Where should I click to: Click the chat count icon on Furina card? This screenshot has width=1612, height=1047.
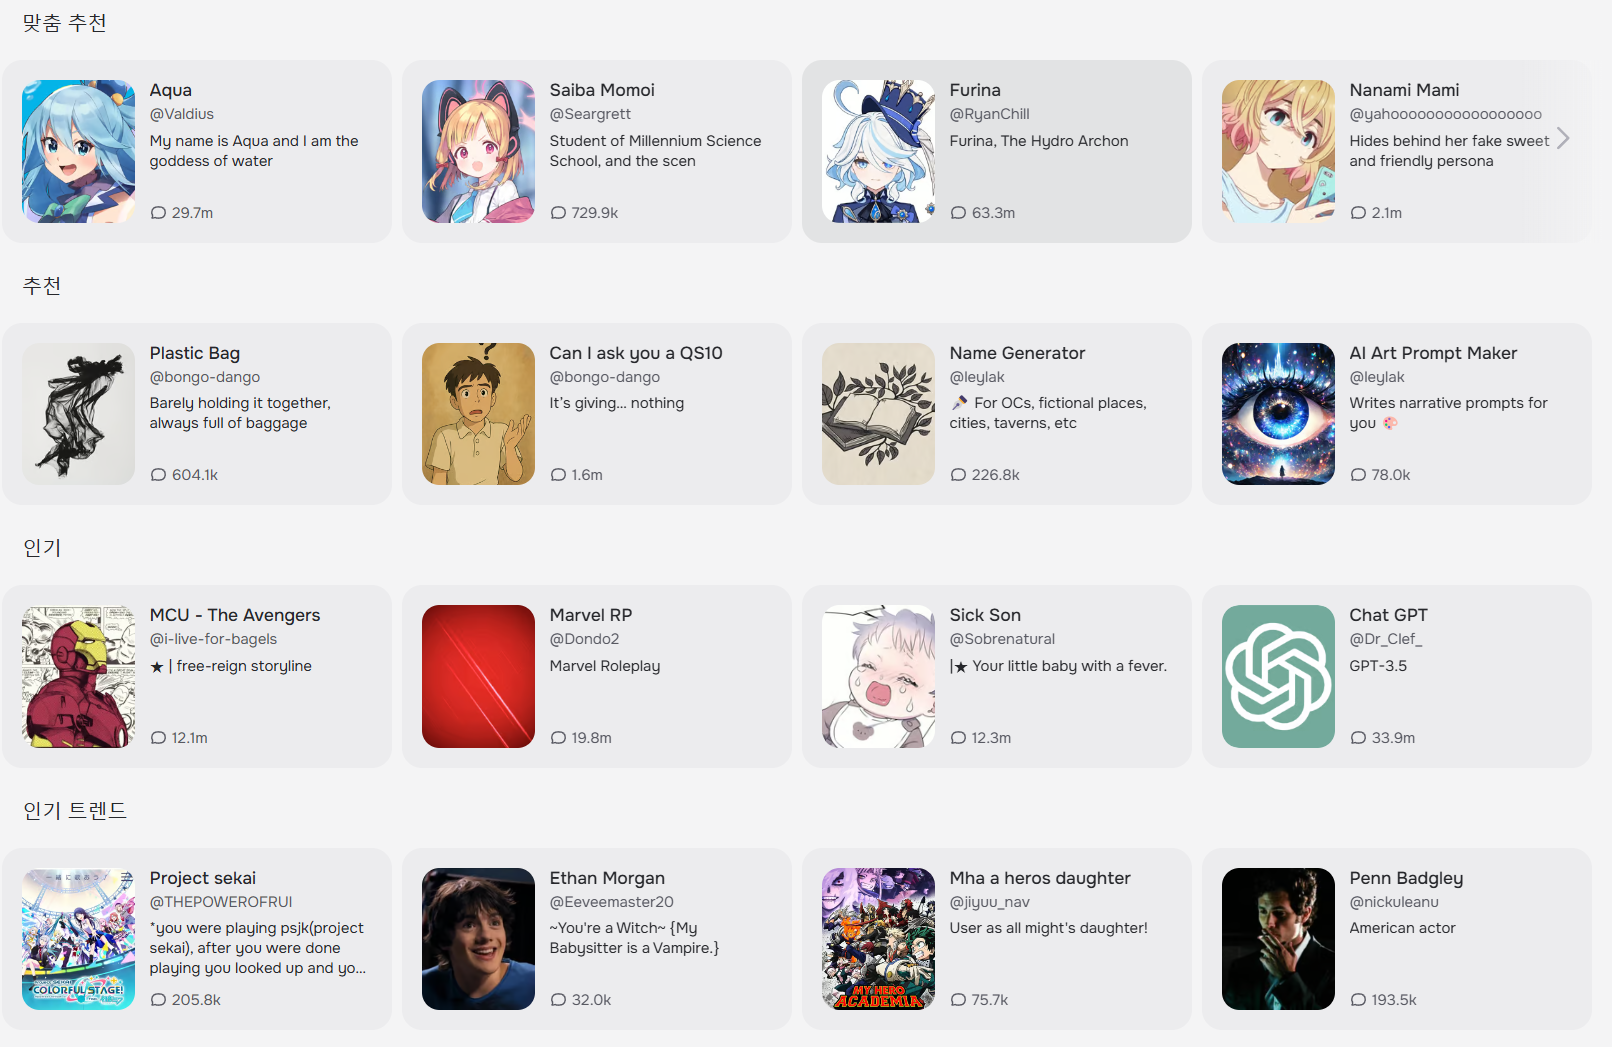click(958, 213)
